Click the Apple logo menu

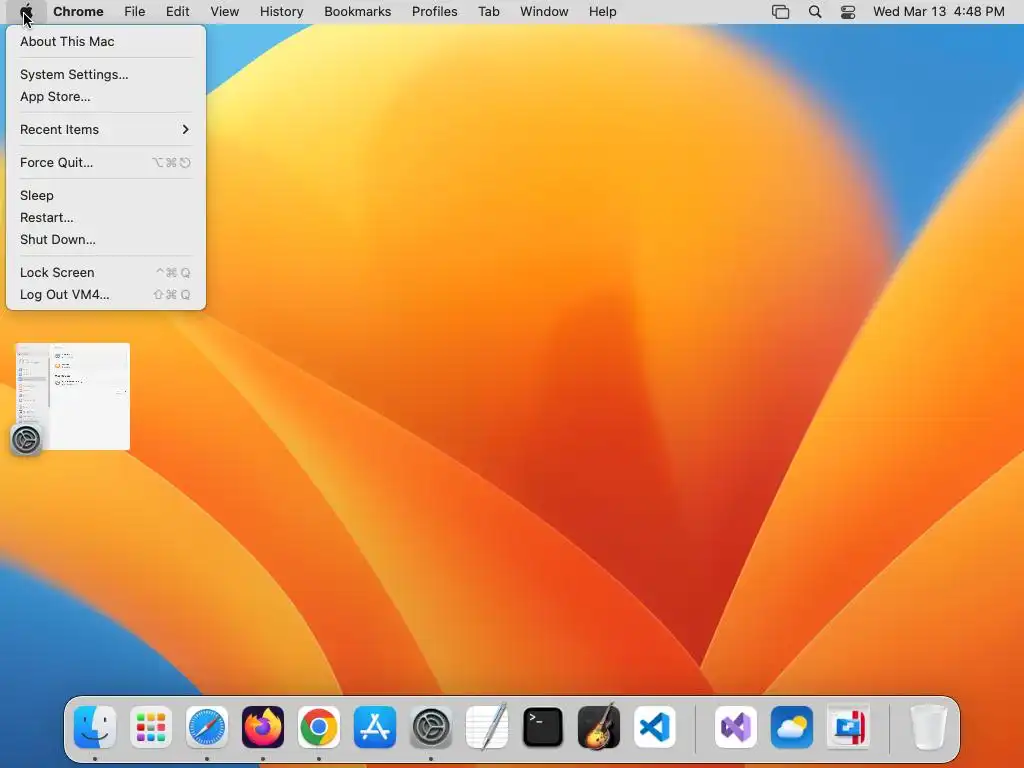point(26,12)
